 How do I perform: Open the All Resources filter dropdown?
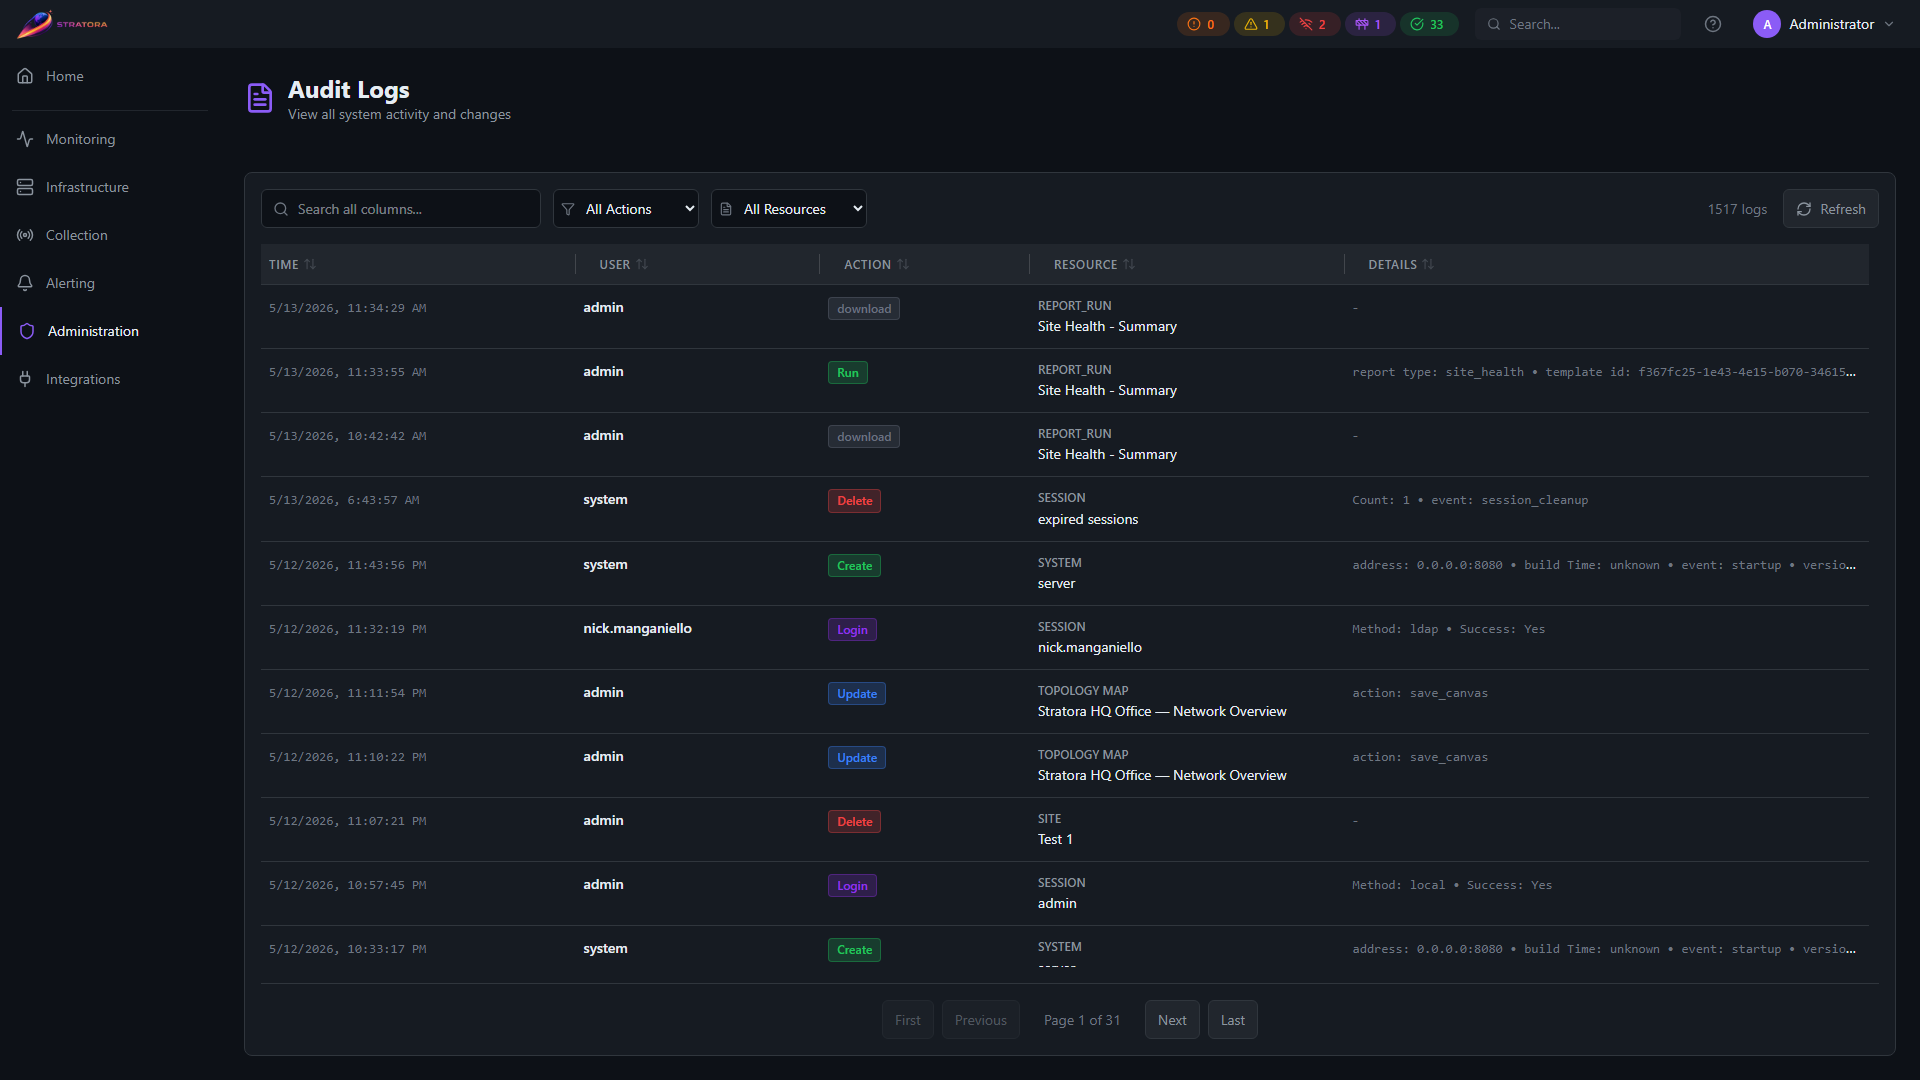click(x=789, y=209)
